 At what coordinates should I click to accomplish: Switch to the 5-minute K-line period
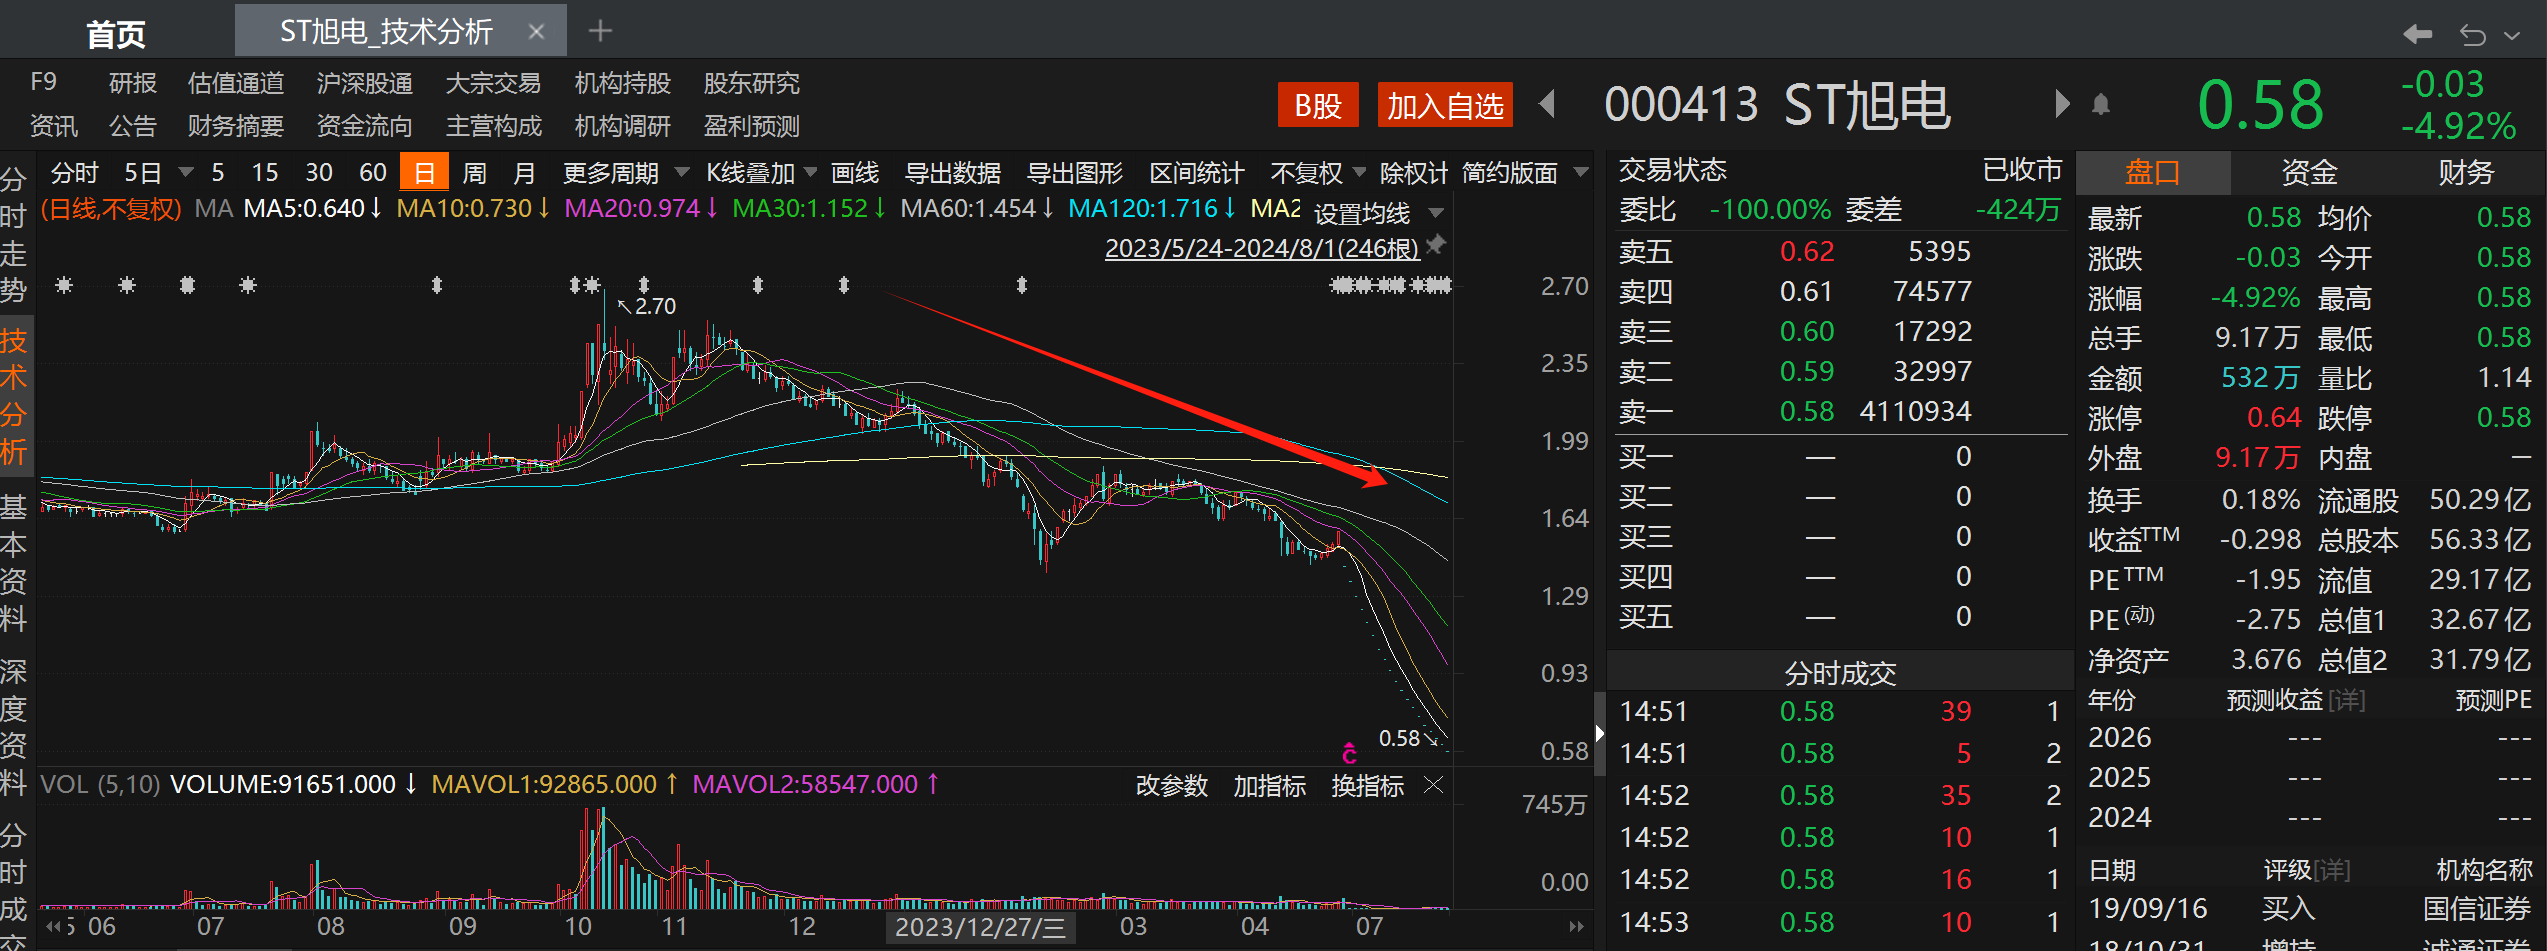(217, 173)
